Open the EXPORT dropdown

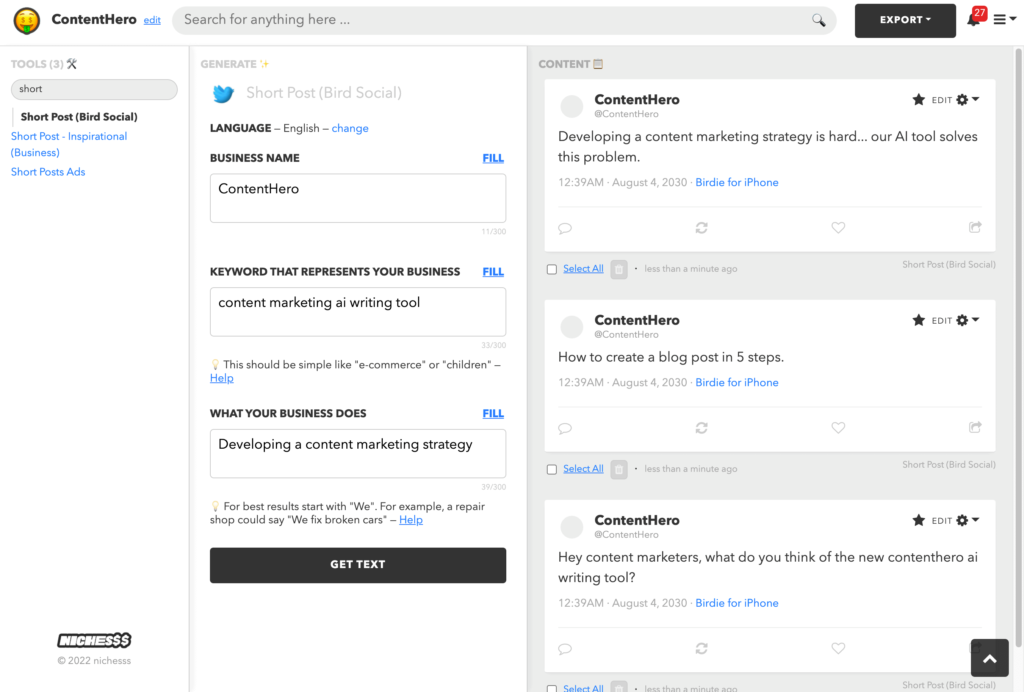[905, 20]
